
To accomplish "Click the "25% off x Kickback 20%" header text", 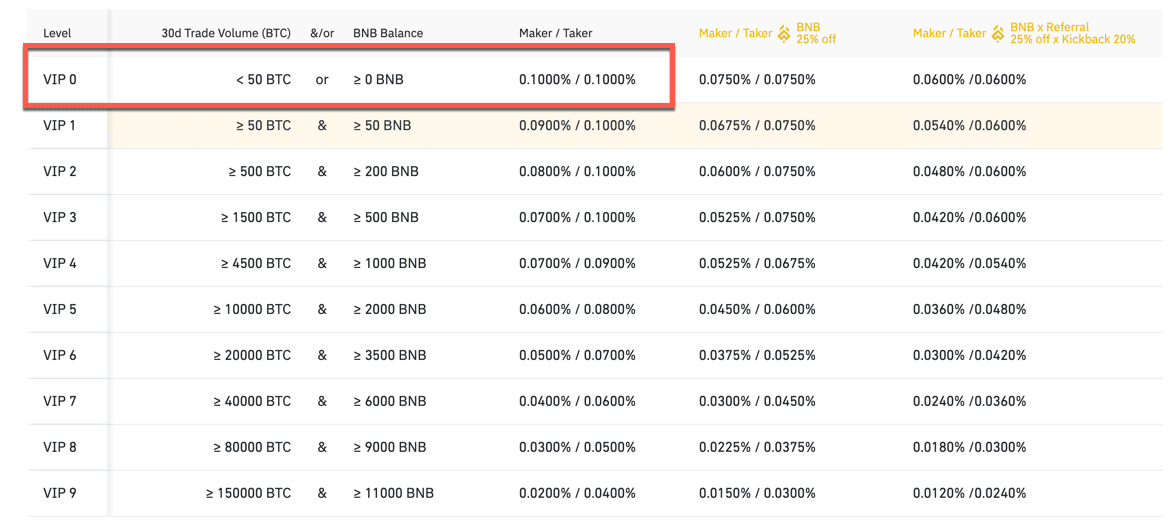I will pos(1072,39).
